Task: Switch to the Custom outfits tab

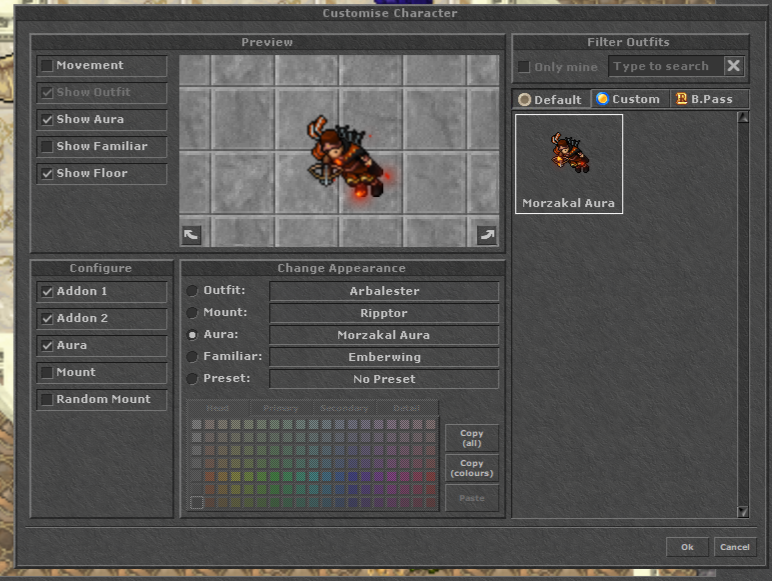Action: pos(630,99)
